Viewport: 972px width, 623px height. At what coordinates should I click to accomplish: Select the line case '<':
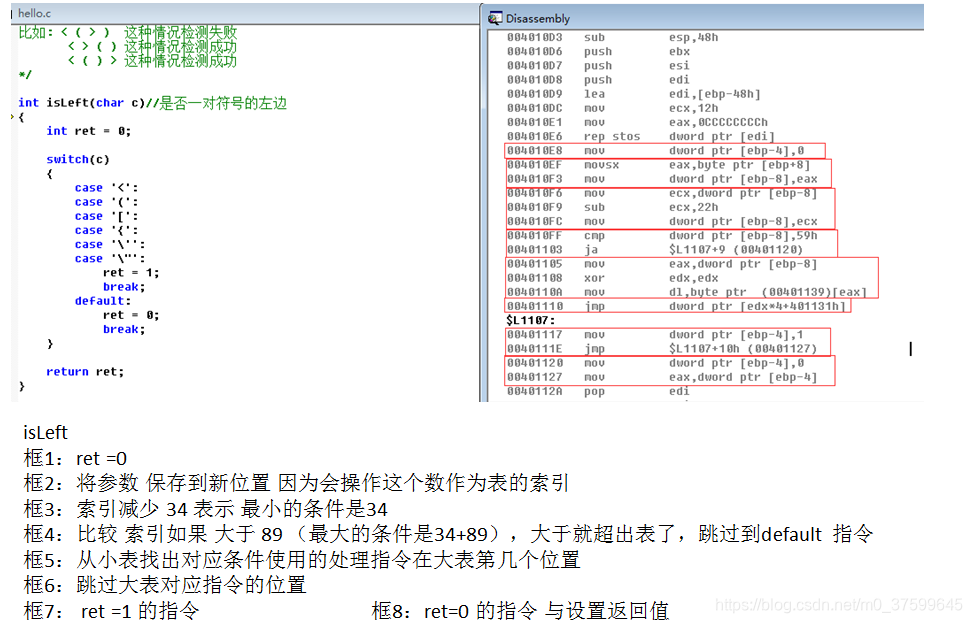(x=107, y=188)
